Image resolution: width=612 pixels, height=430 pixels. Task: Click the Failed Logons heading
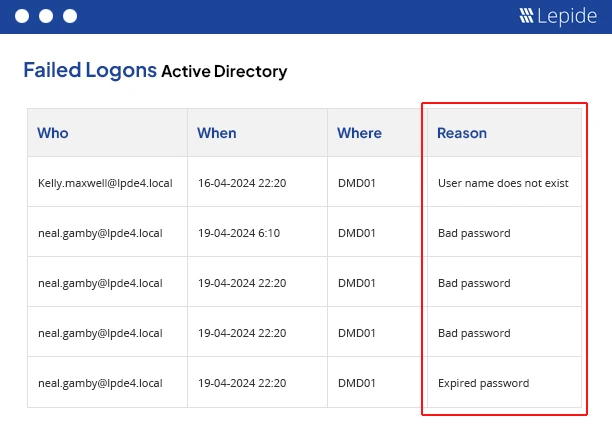(90, 70)
